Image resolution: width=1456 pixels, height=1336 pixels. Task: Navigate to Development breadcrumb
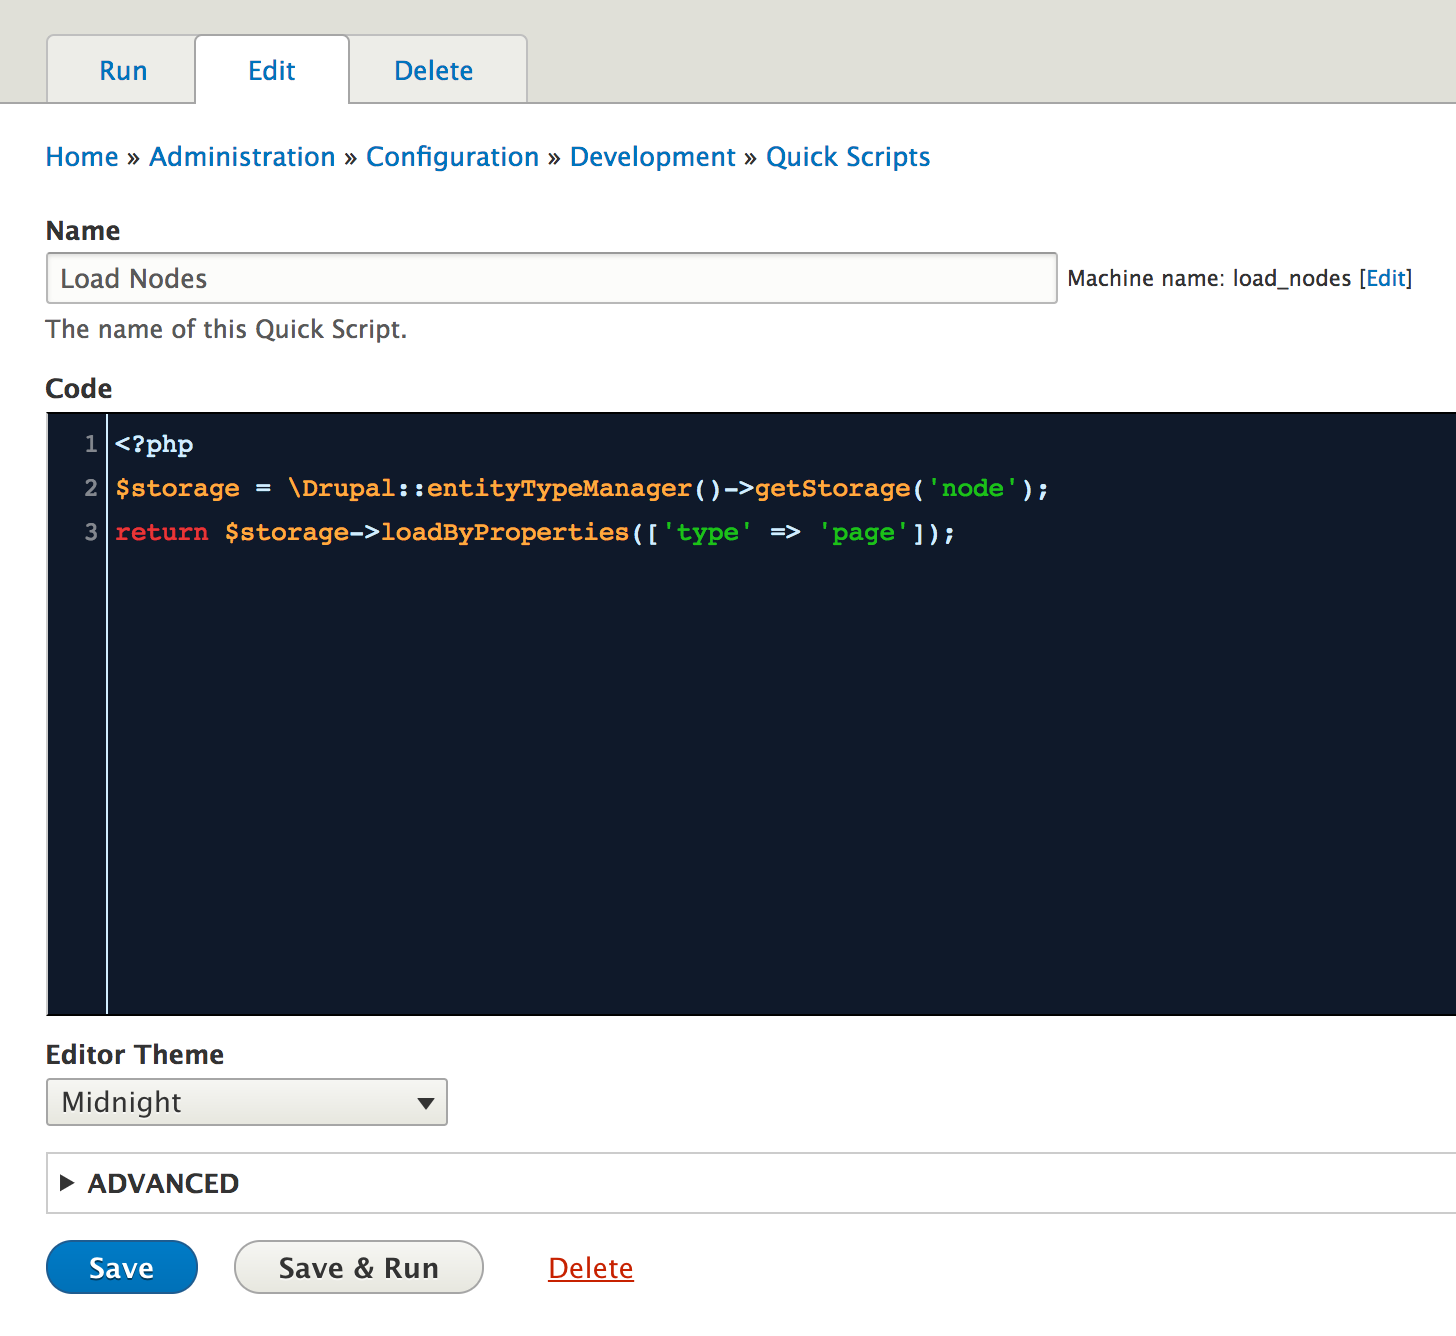coord(652,157)
